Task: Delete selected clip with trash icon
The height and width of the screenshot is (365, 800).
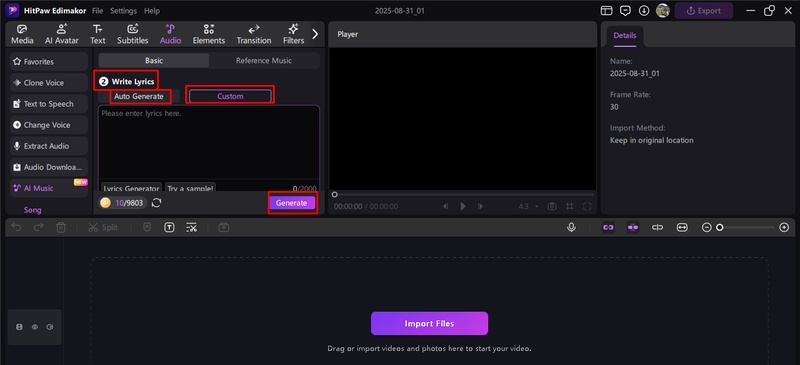Action: click(x=61, y=228)
